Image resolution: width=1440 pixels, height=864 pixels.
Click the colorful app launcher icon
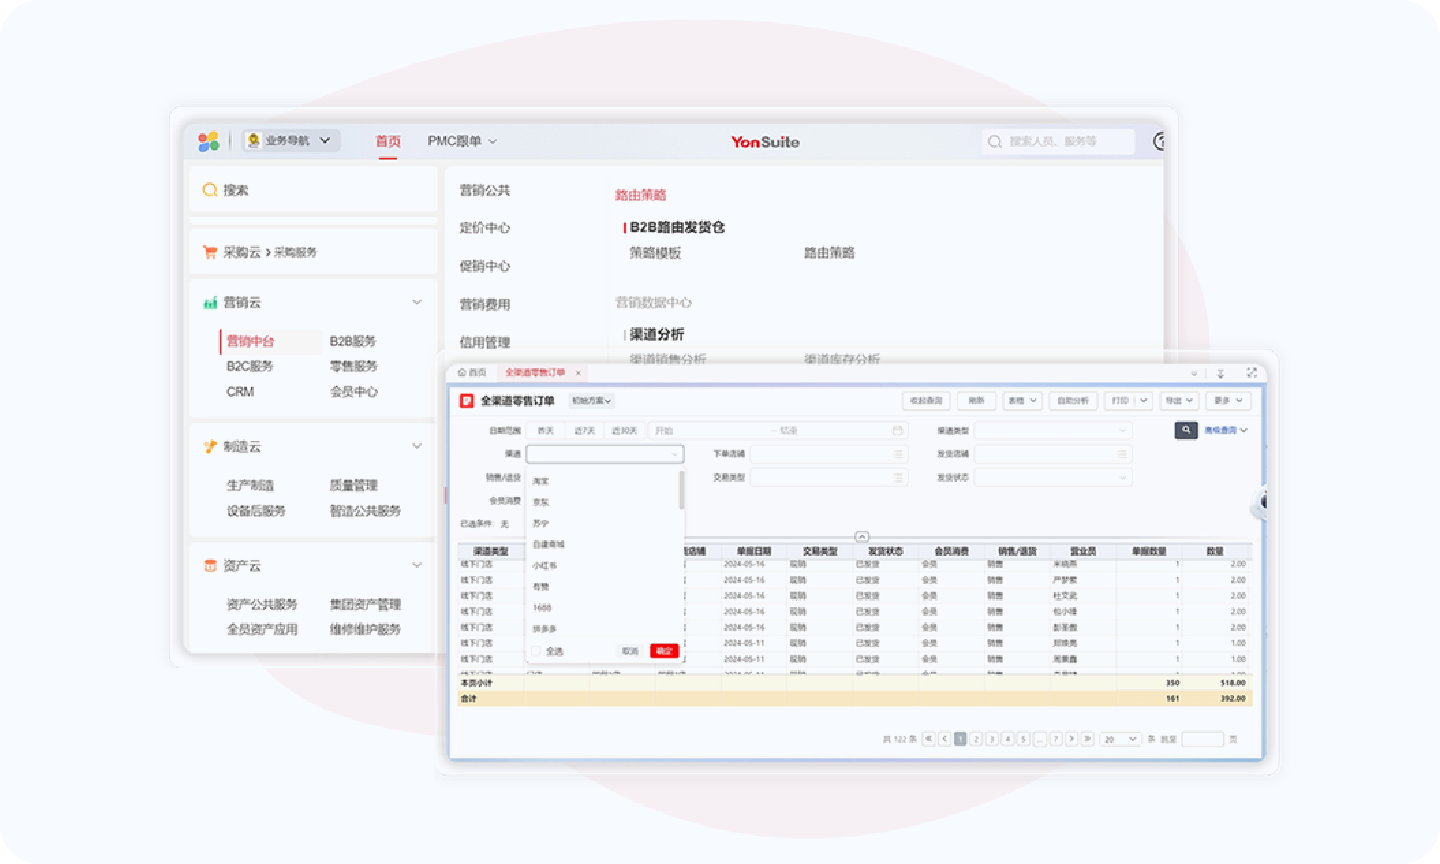(208, 141)
